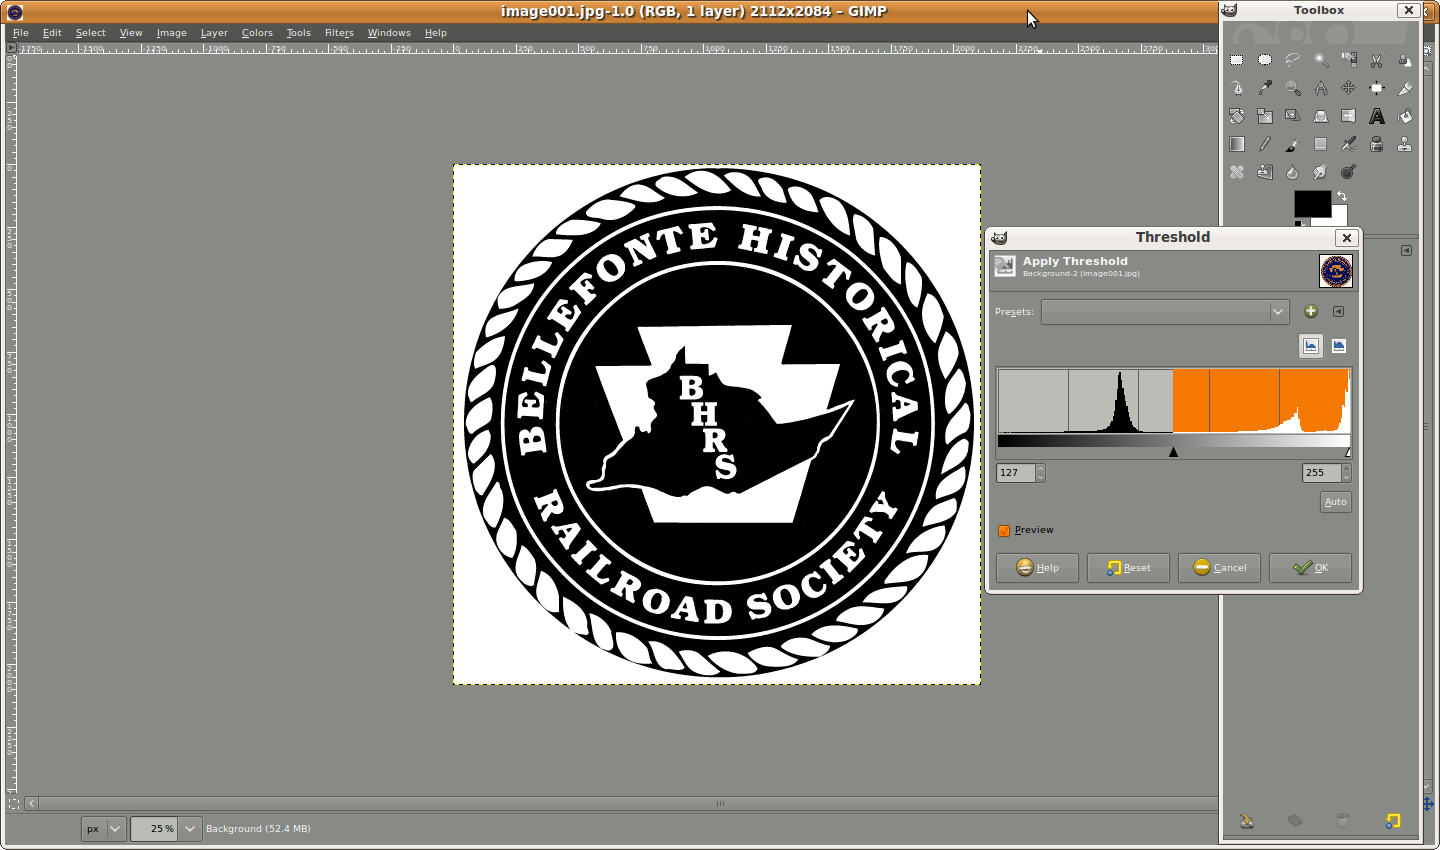This screenshot has height=850, width=1440.
Task: Swap foreground and background colors
Action: tap(1342, 196)
